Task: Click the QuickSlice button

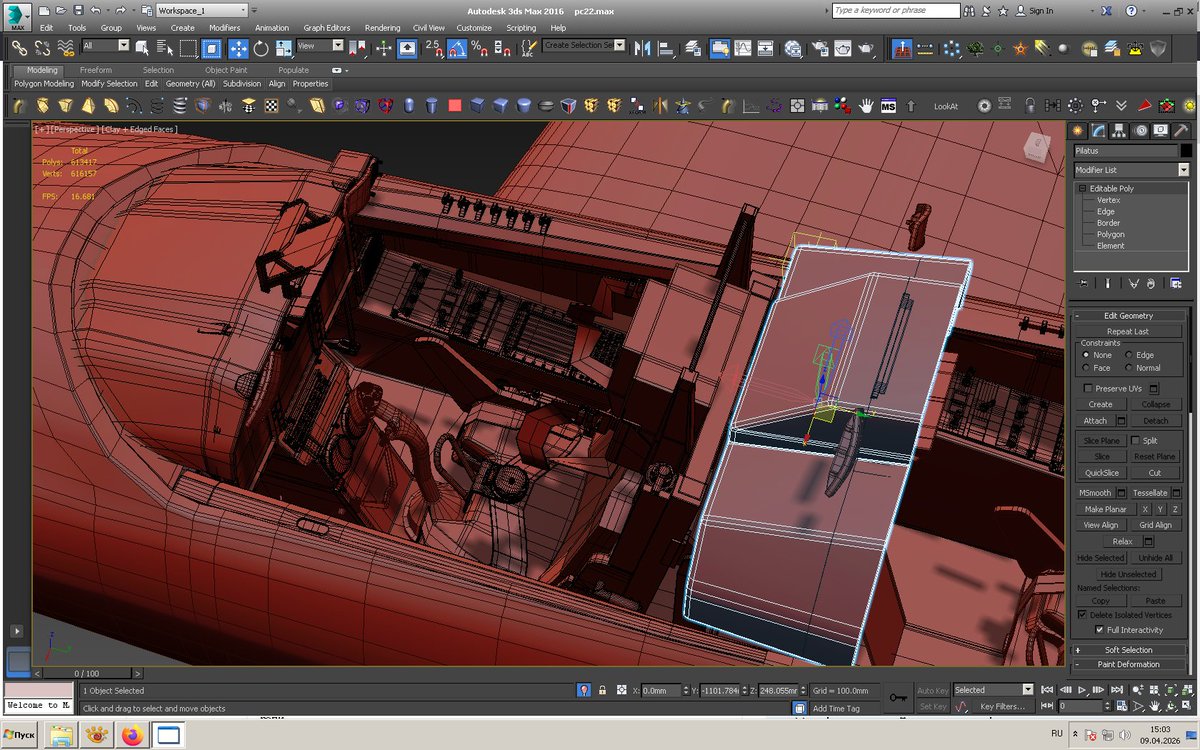Action: pyautogui.click(x=1101, y=473)
